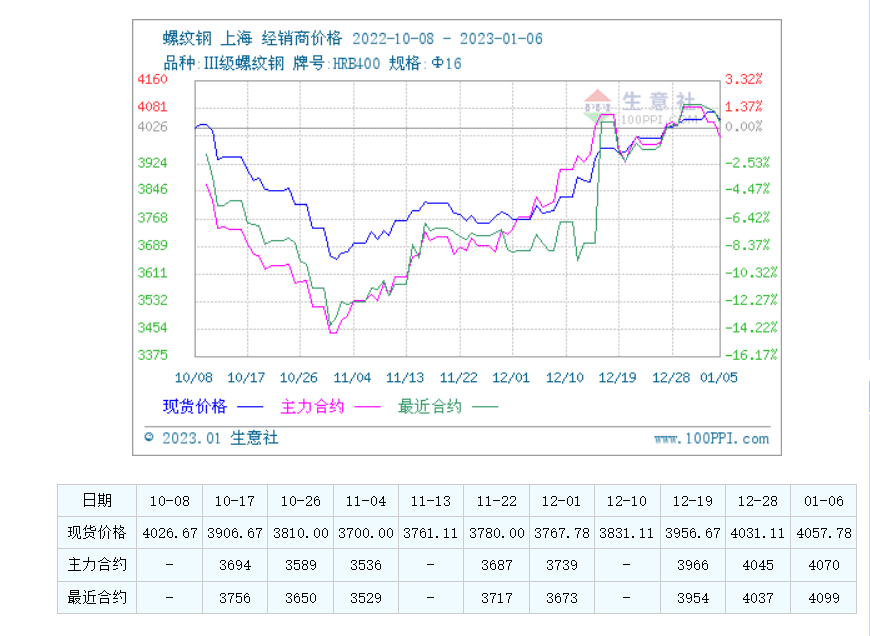870x636 pixels.
Task: Click the 01/05 x-axis date label
Action: click(716, 377)
